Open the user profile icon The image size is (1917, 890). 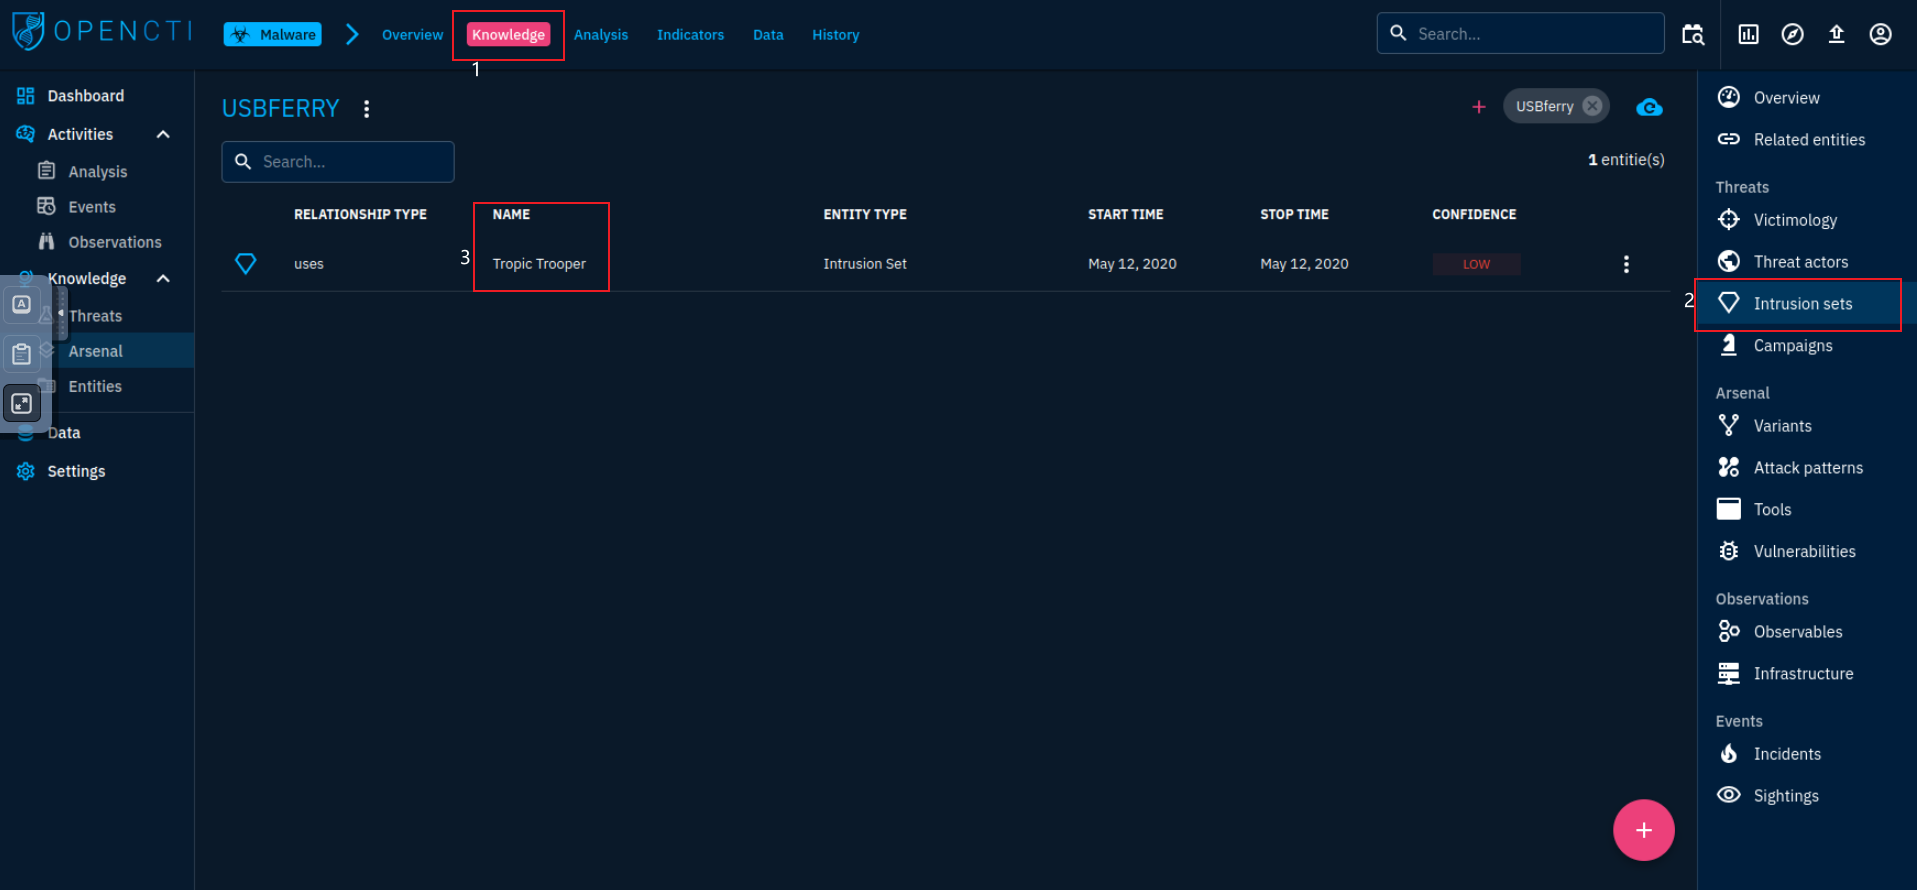(1880, 34)
